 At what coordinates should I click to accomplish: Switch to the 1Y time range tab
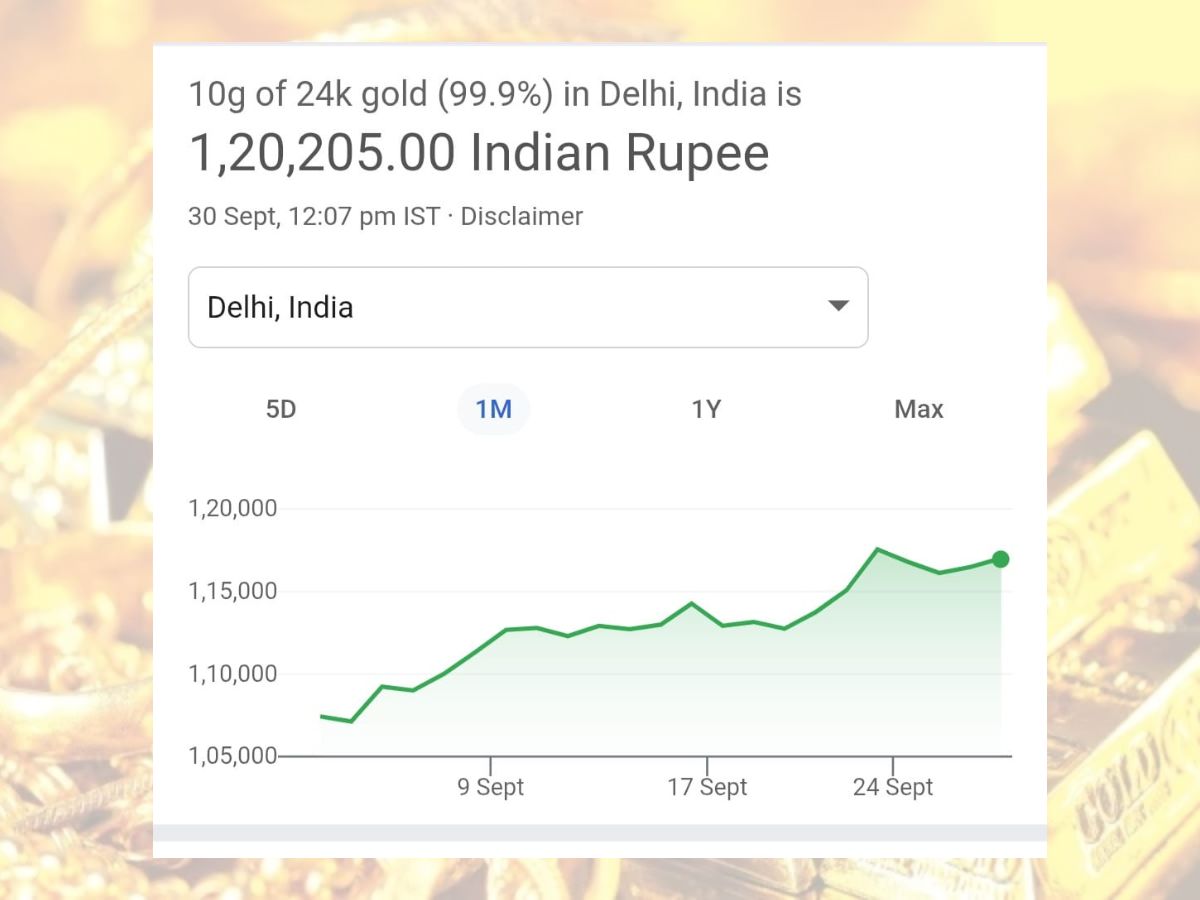707,408
